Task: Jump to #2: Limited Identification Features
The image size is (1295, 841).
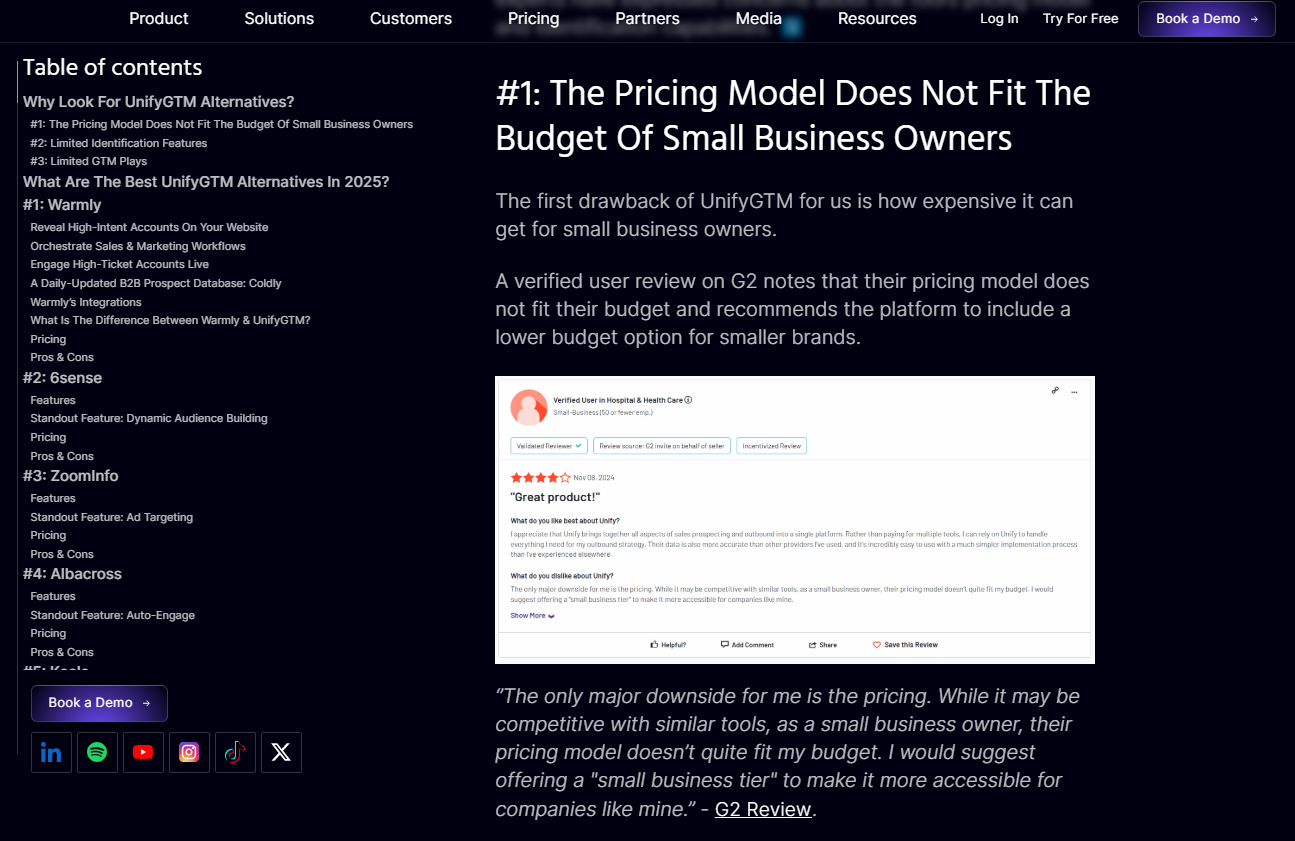Action: click(x=119, y=143)
